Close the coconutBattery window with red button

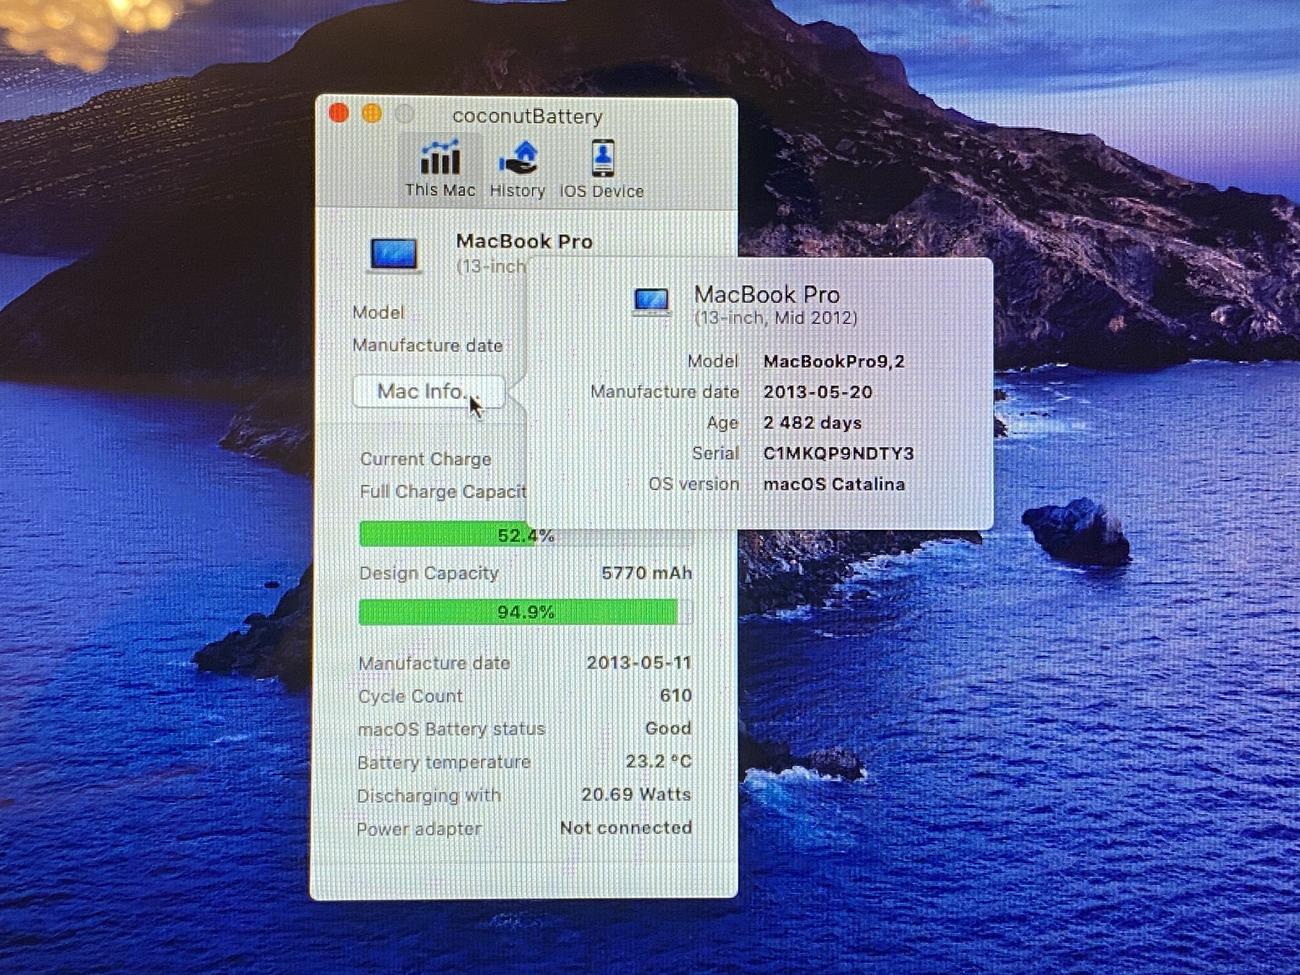[339, 114]
